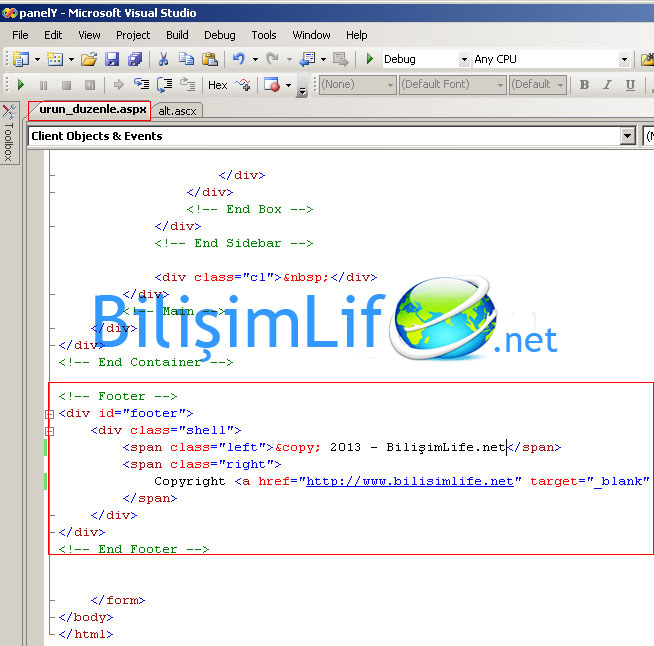Open the Client Objects & Events dropdown
654x646 pixels.
(x=627, y=136)
